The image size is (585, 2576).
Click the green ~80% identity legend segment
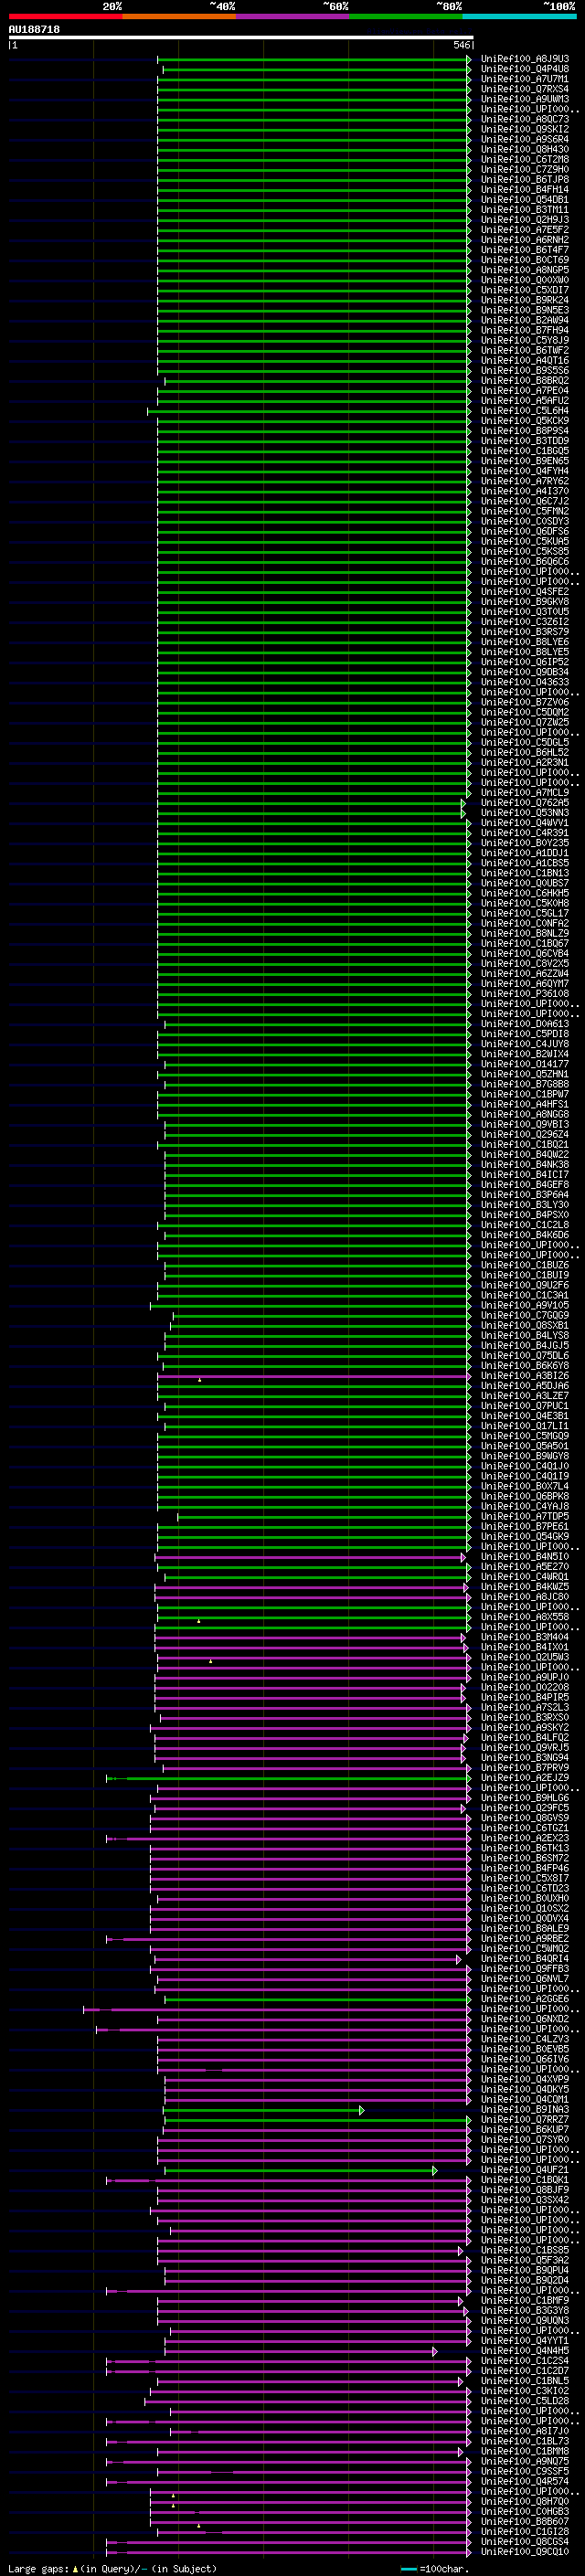tap(406, 16)
